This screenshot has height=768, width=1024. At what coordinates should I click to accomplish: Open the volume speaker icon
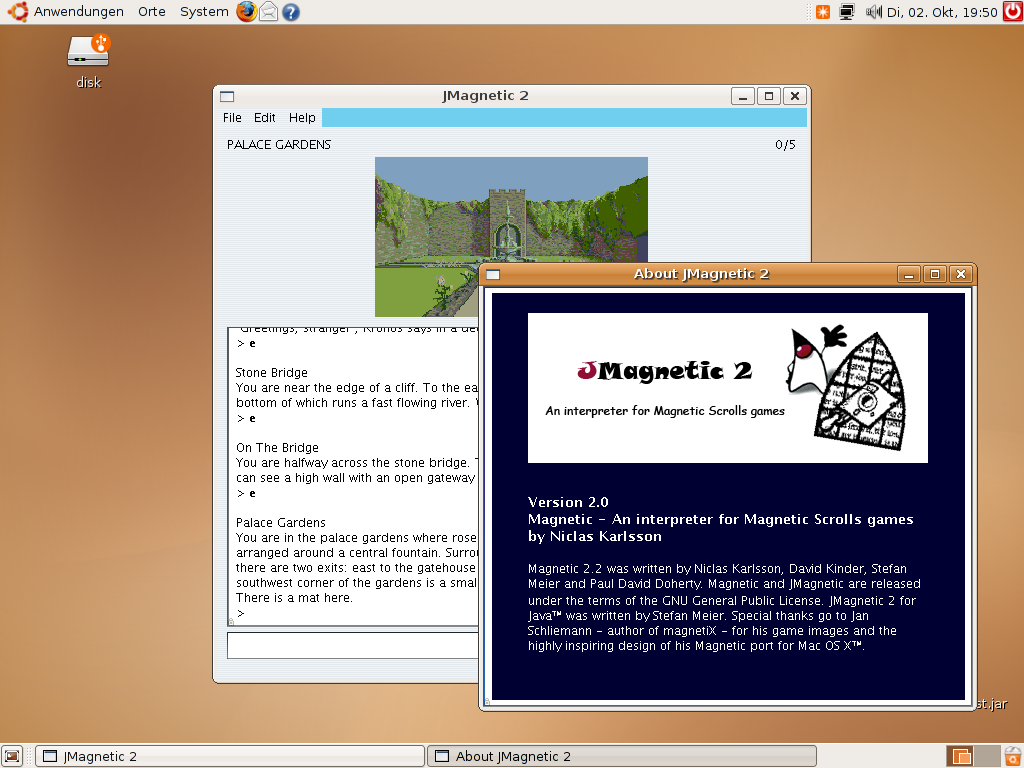(873, 12)
